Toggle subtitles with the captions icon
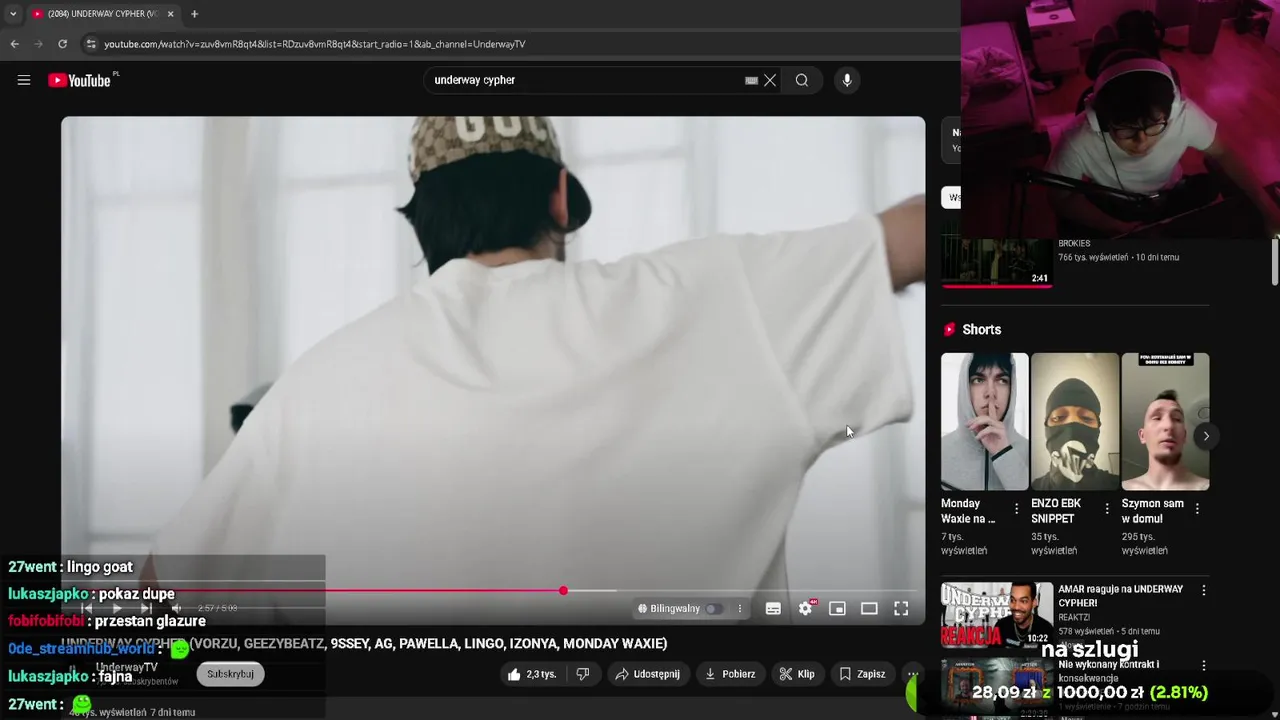The width and height of the screenshot is (1280, 720). point(773,608)
